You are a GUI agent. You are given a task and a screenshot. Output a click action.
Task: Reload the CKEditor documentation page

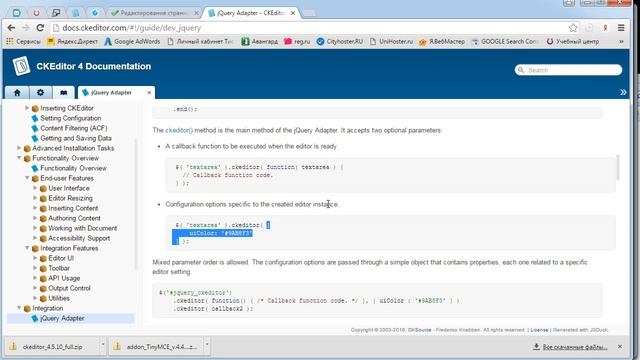(x=40, y=28)
